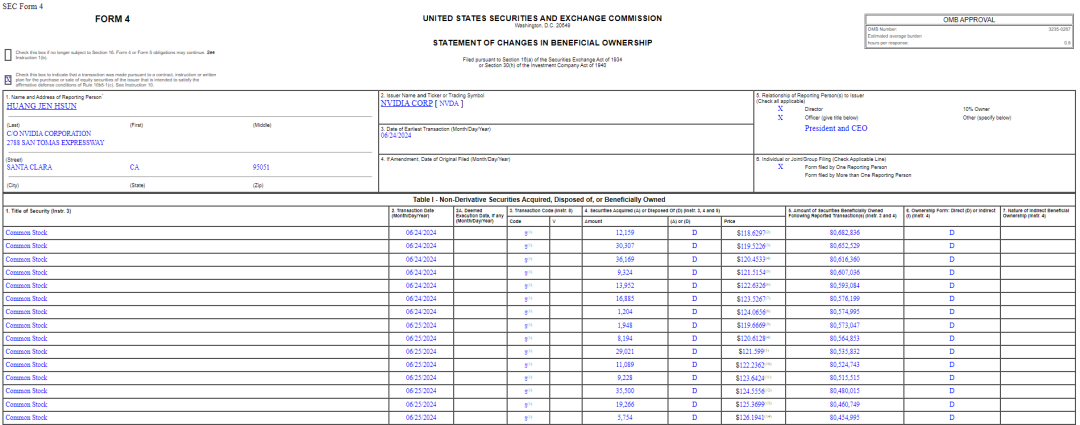Click the OMB Number 3235-0287 value

click(1059, 29)
